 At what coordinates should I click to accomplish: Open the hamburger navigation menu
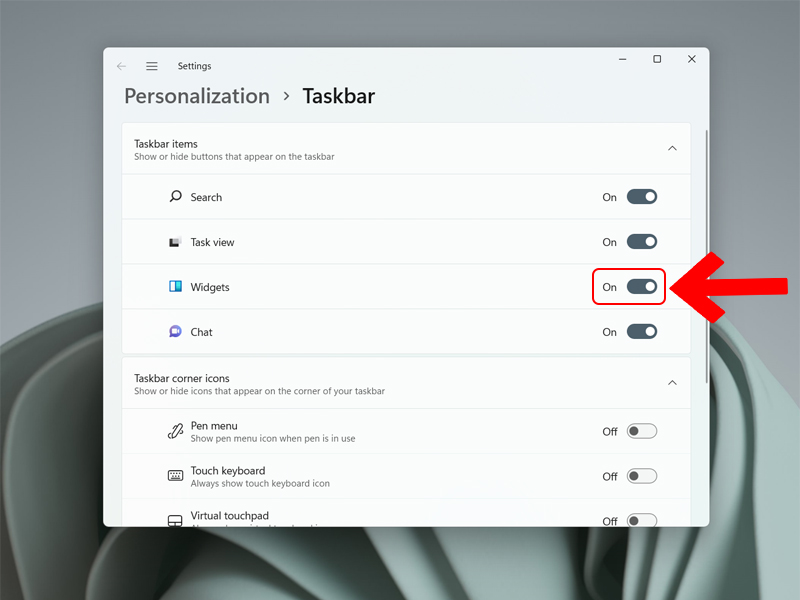pos(151,65)
